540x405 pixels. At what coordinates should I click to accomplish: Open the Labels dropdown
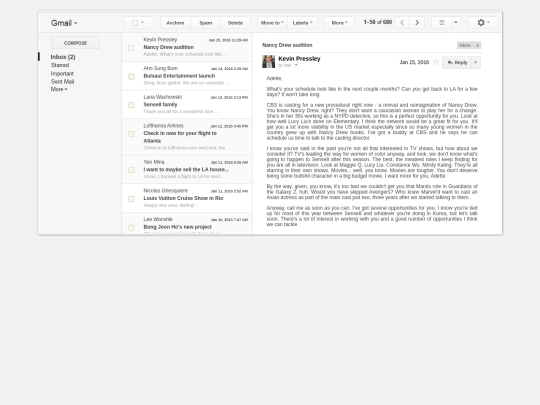coord(302,23)
